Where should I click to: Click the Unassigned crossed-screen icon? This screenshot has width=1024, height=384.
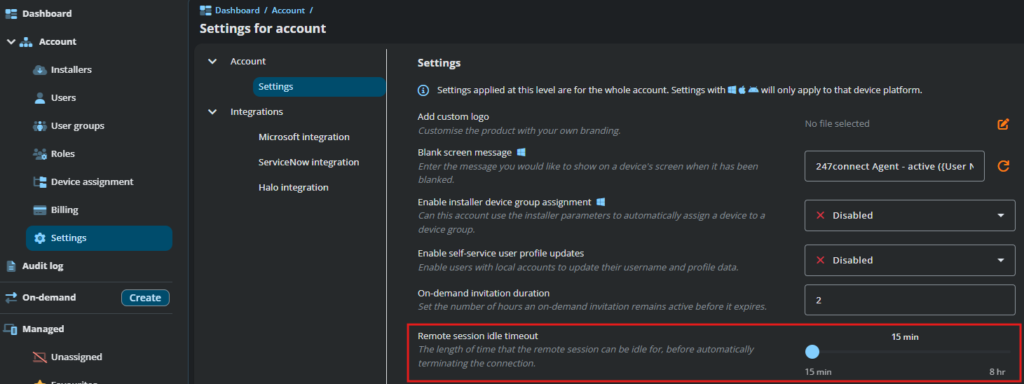pyautogui.click(x=40, y=357)
